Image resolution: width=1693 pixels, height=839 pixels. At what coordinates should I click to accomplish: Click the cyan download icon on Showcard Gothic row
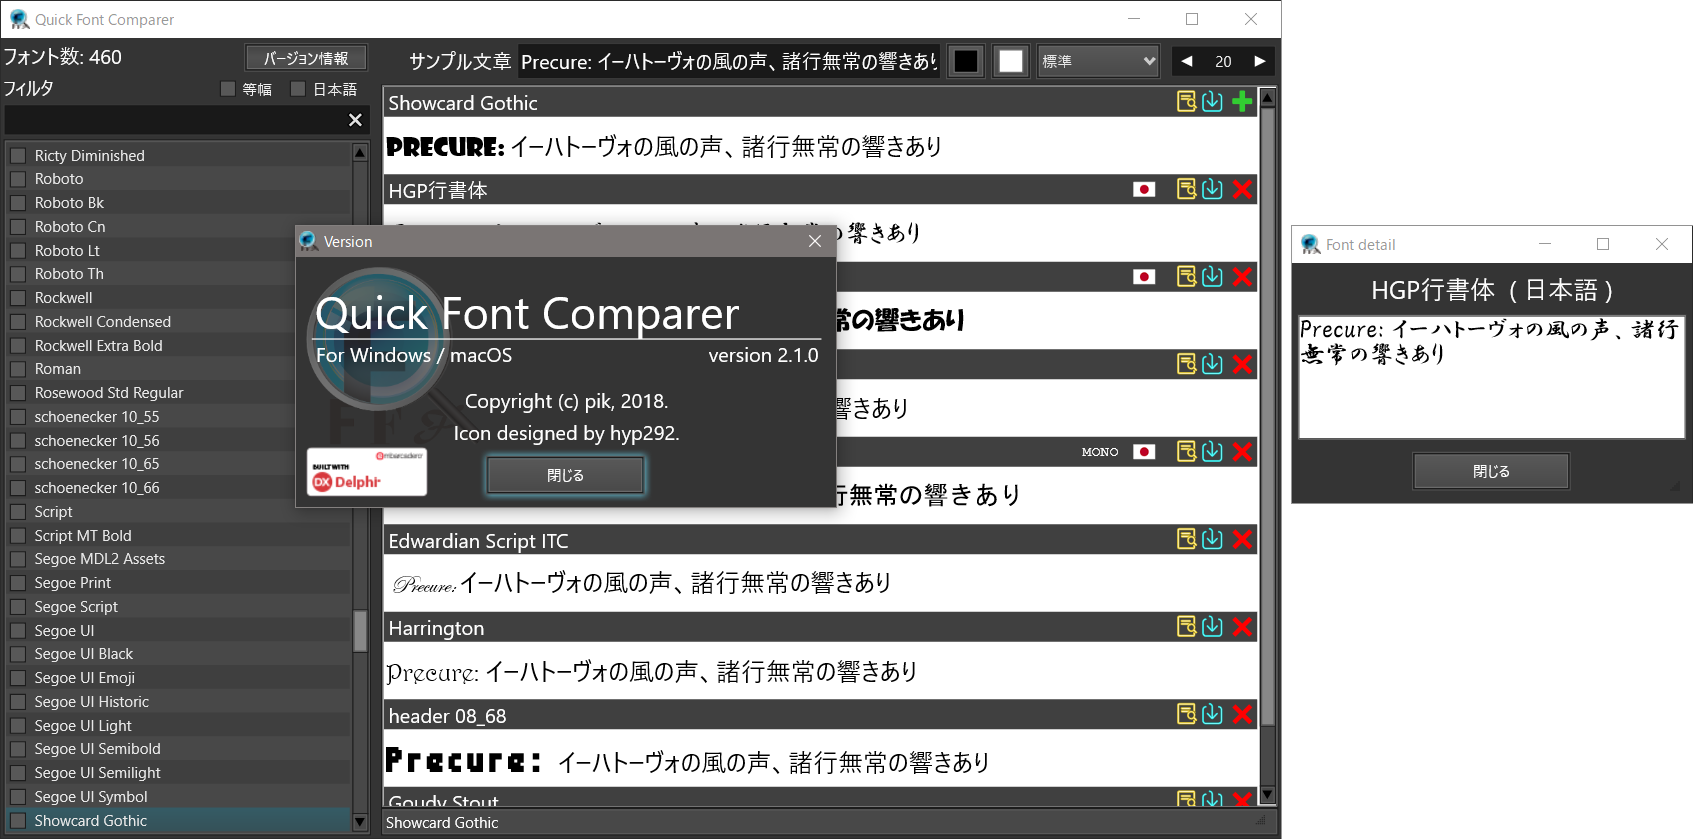pyautogui.click(x=1212, y=102)
